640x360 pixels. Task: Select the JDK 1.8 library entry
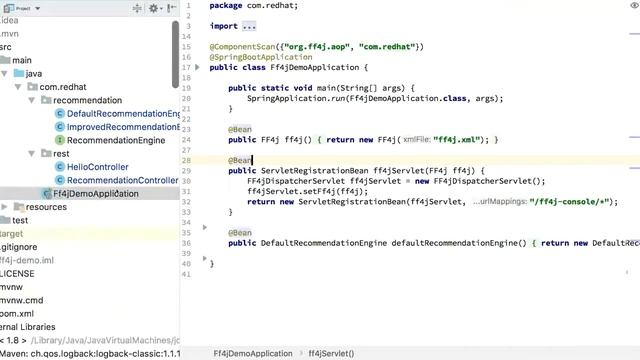[x=90, y=340]
